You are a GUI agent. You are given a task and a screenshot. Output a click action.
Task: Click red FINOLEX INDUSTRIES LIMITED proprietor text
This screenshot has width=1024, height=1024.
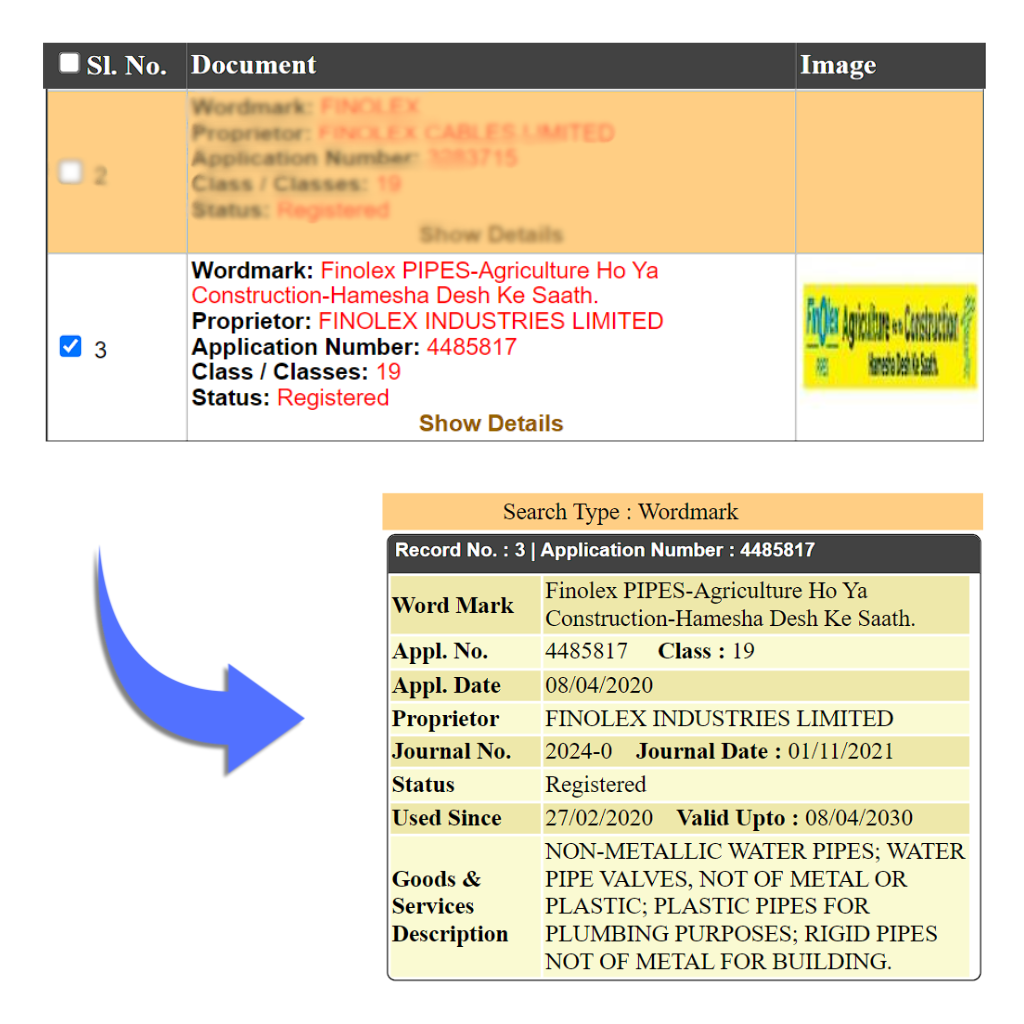tap(490, 321)
